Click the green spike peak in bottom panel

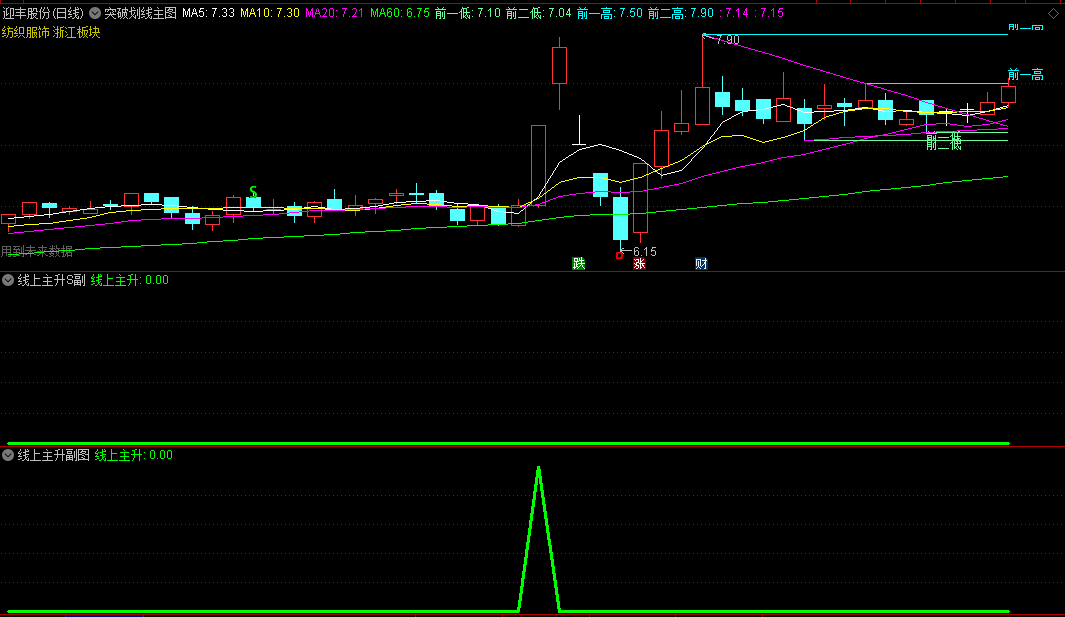539,469
